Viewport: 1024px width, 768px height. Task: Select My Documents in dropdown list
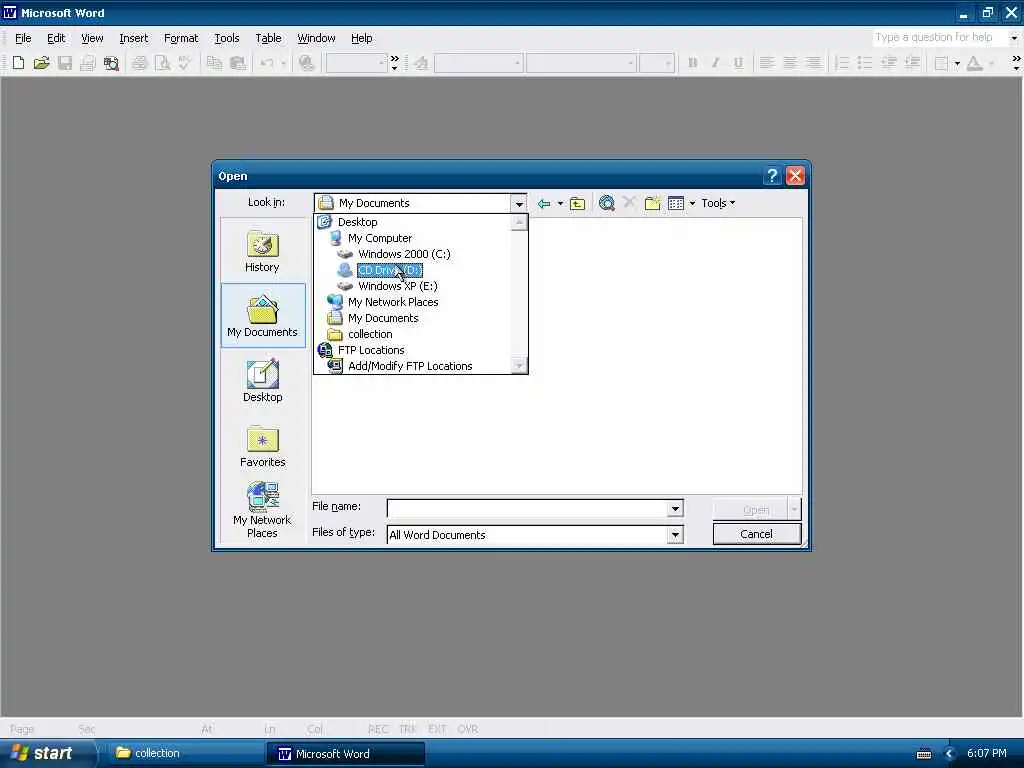click(383, 318)
